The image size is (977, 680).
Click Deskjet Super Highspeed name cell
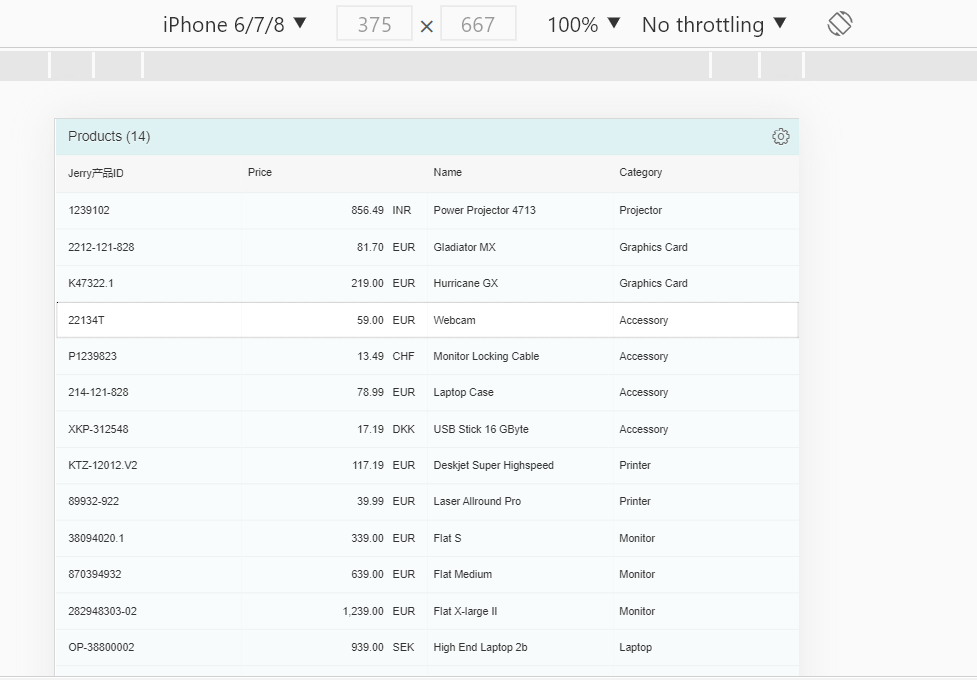pyautogui.click(x=493, y=466)
